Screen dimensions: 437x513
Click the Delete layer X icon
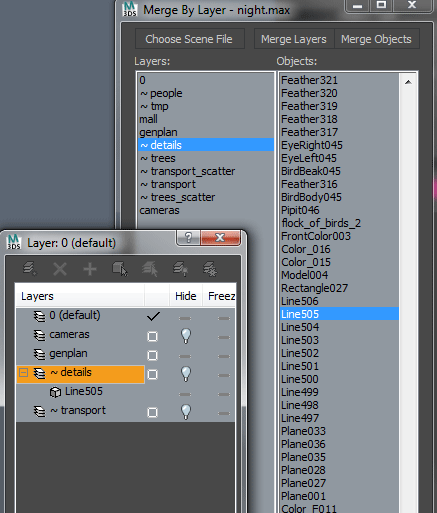(60, 269)
